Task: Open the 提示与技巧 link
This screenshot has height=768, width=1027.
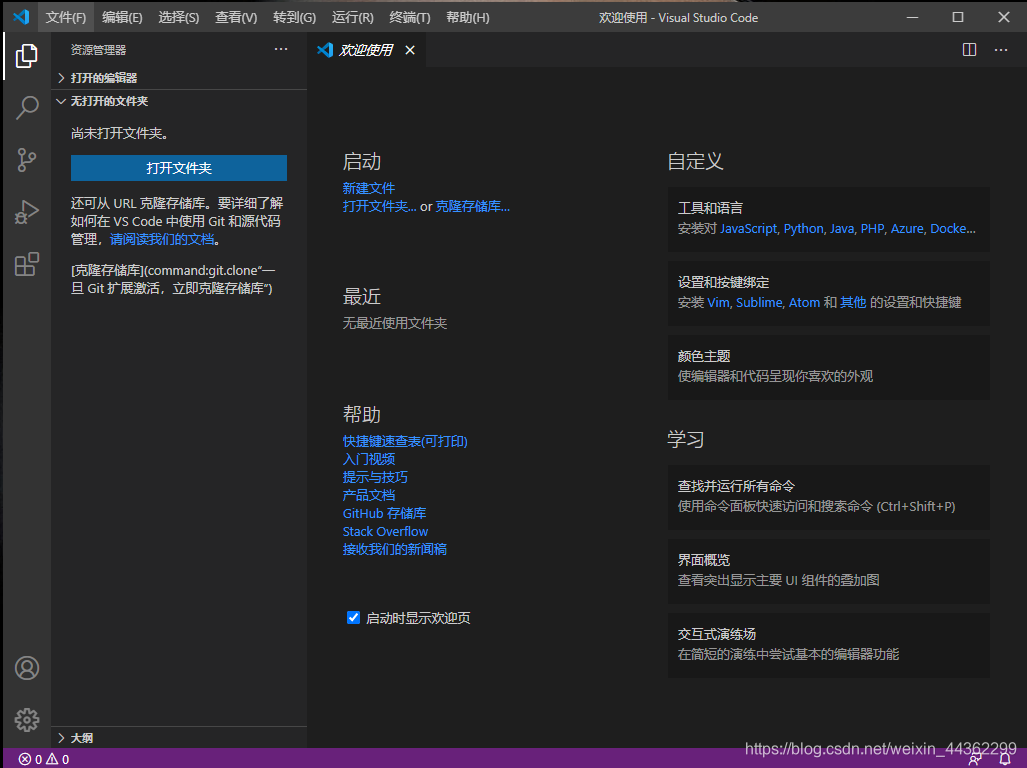Action: [x=375, y=477]
